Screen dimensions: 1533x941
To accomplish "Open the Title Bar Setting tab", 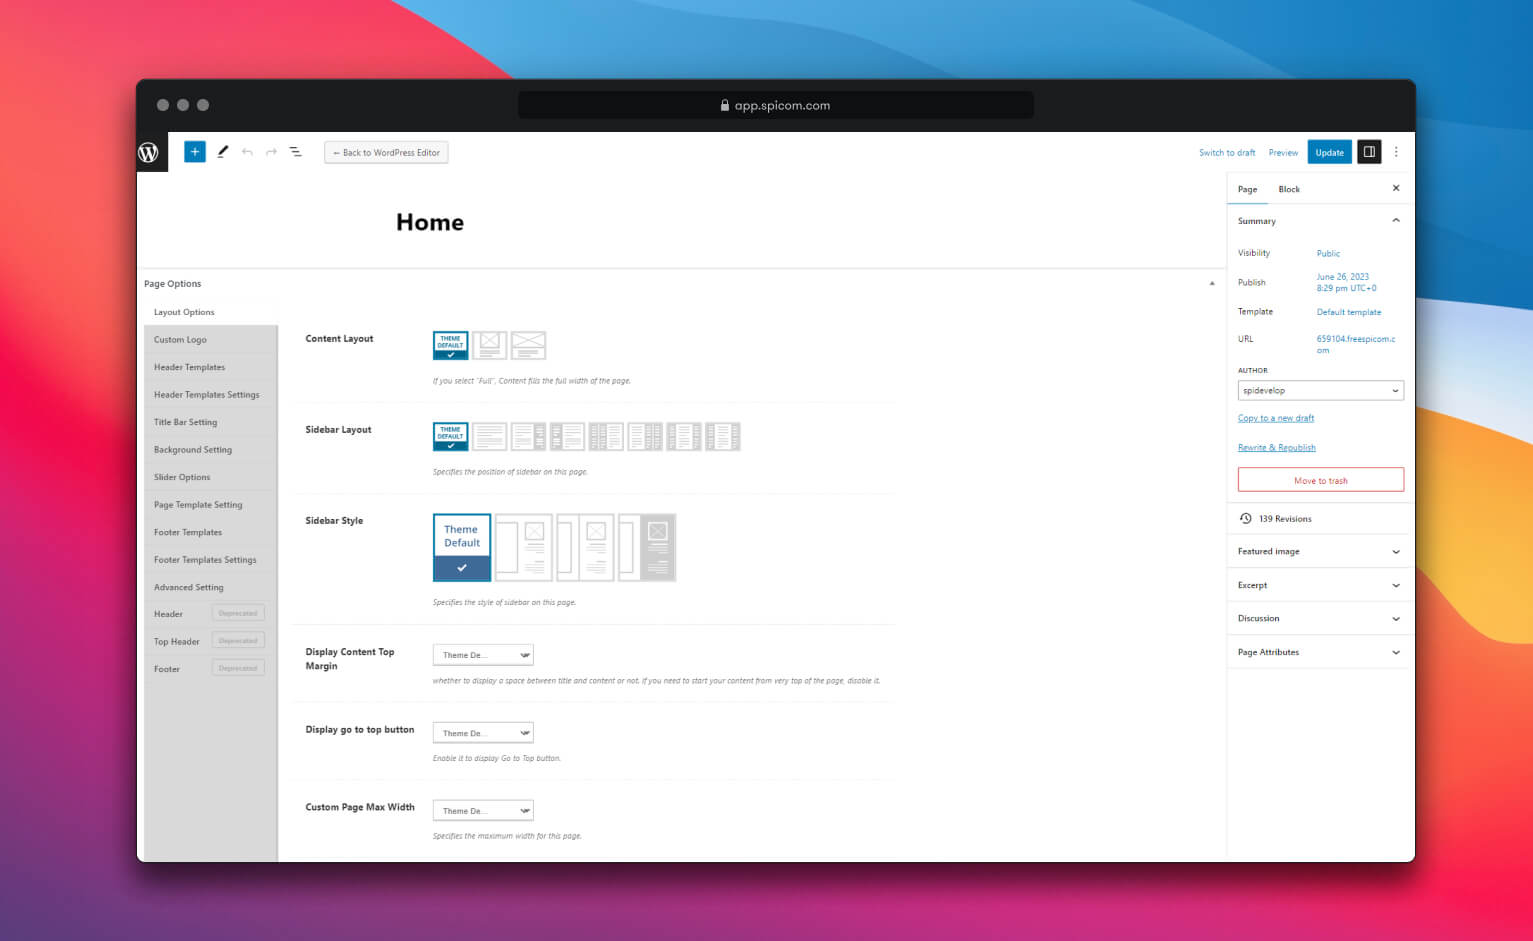I will (211, 422).
